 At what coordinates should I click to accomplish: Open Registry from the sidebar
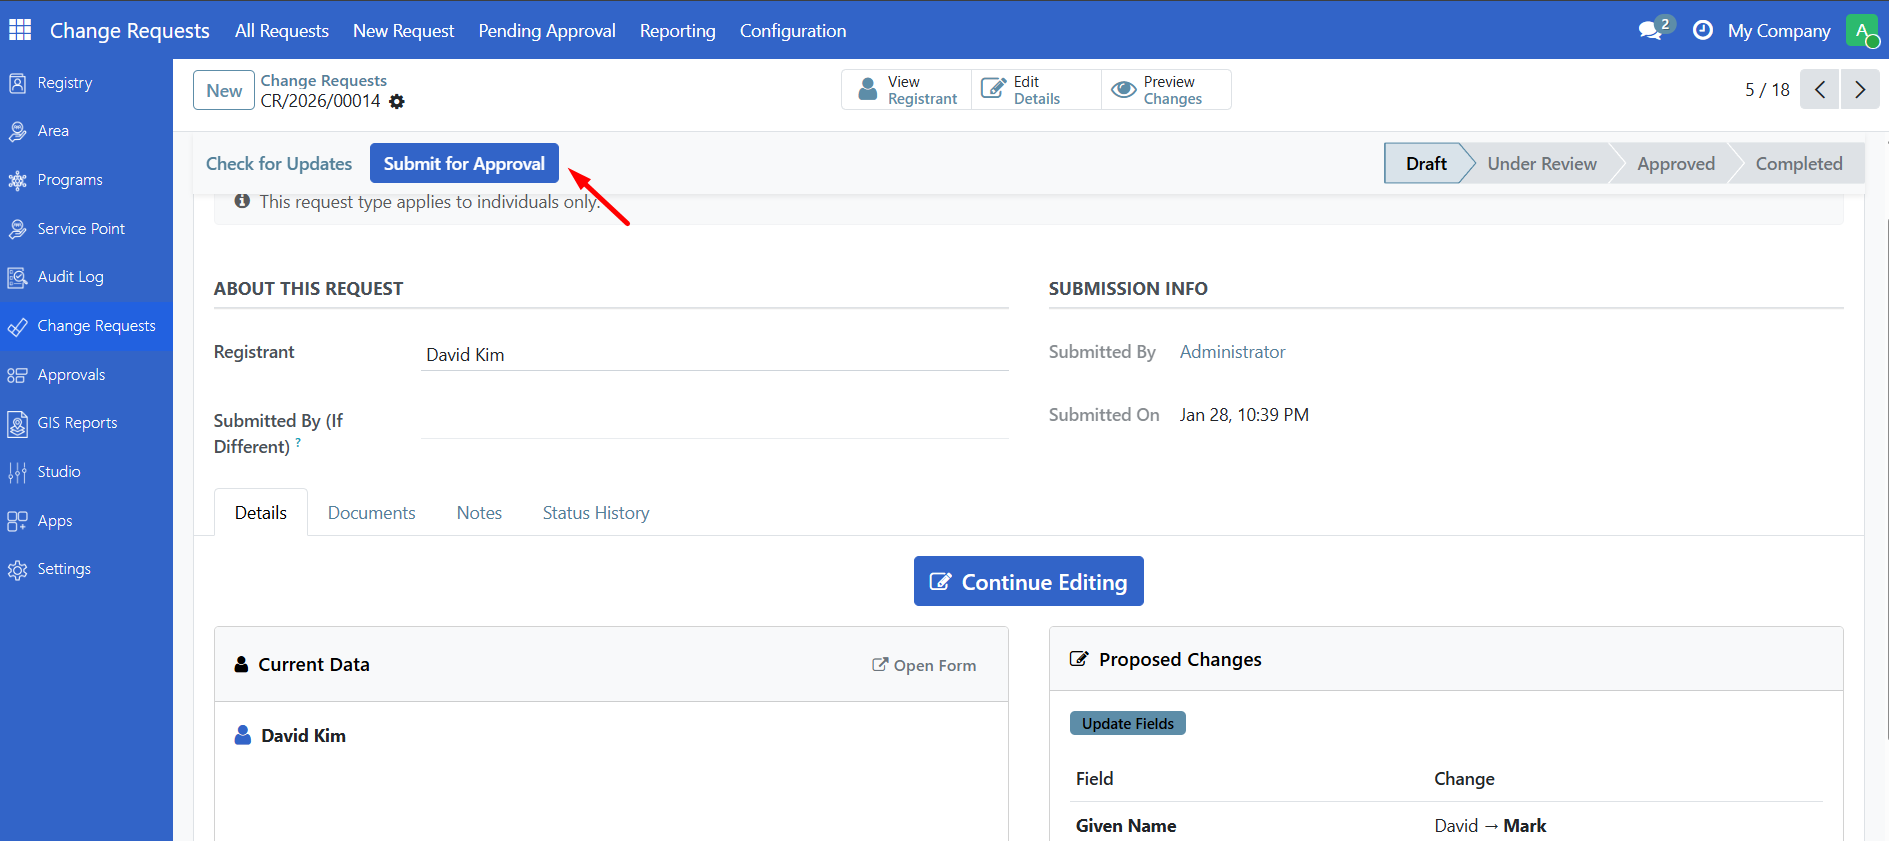point(64,83)
